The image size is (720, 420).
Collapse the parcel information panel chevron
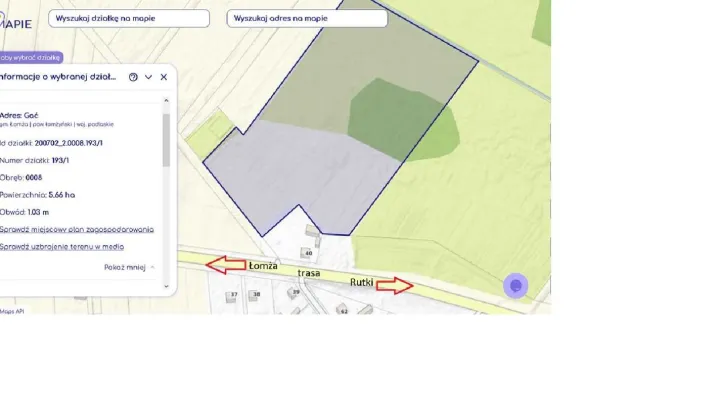pyautogui.click(x=148, y=77)
